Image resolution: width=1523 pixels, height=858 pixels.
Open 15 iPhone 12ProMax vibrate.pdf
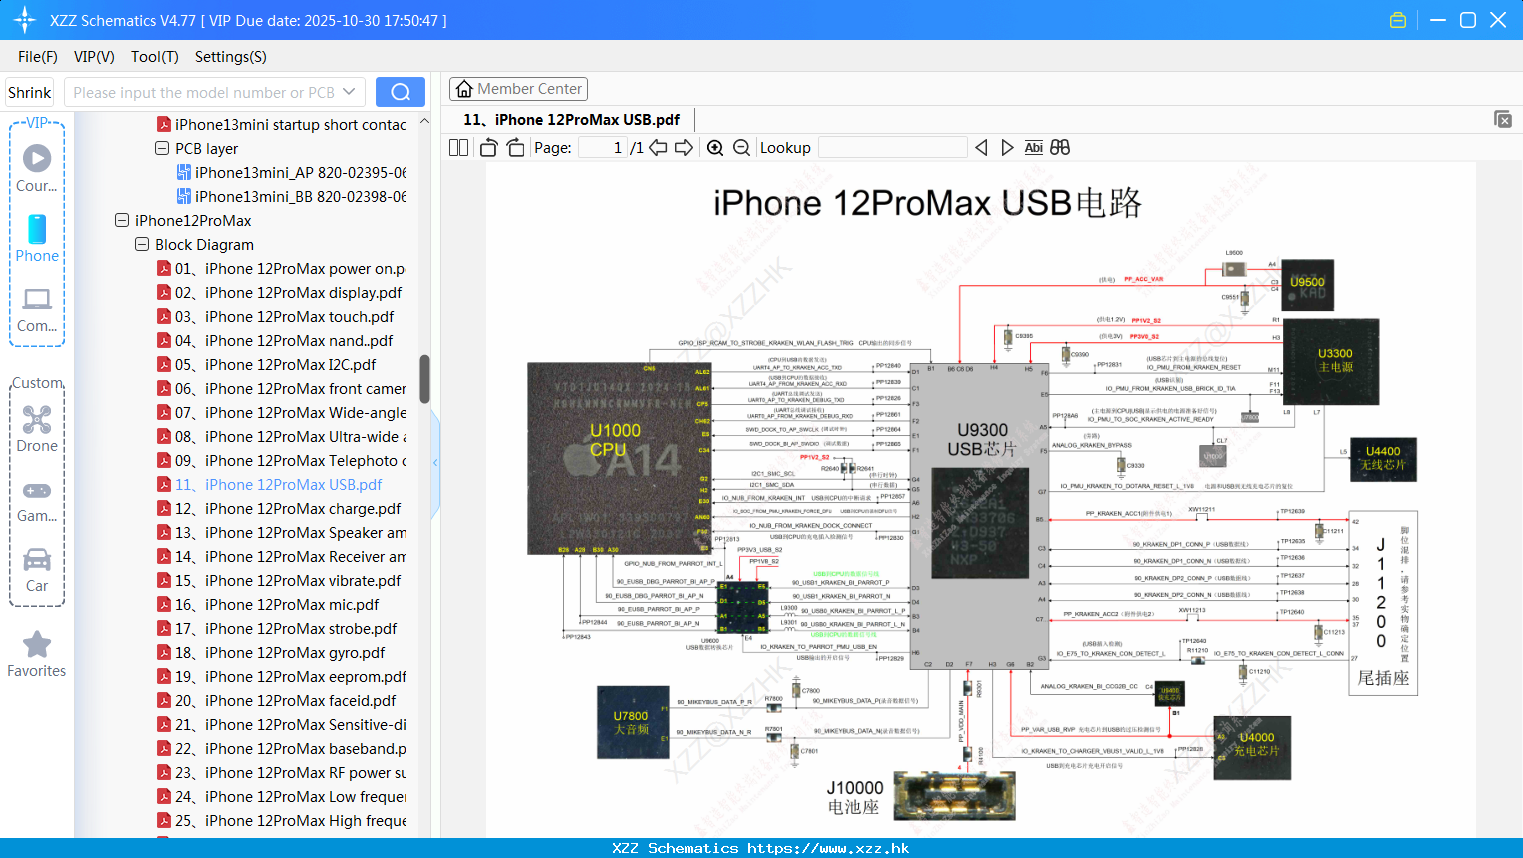[279, 580]
